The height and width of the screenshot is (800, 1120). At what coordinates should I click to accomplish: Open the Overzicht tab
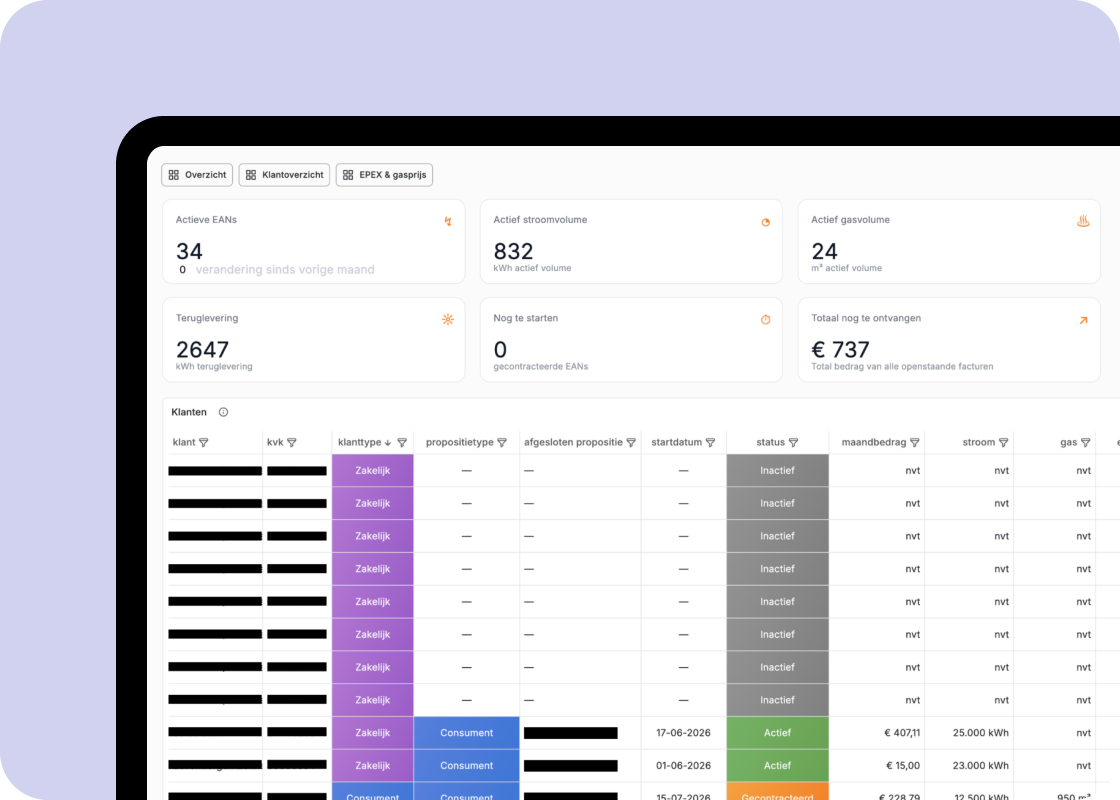197,175
